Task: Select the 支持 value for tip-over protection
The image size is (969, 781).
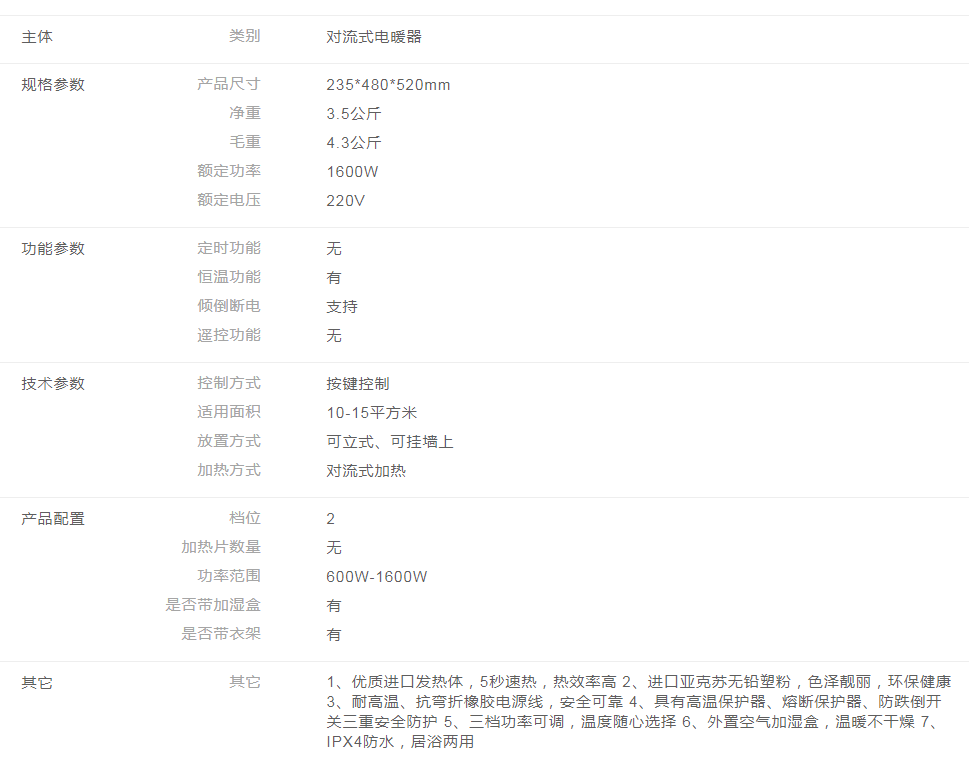Action: point(342,307)
